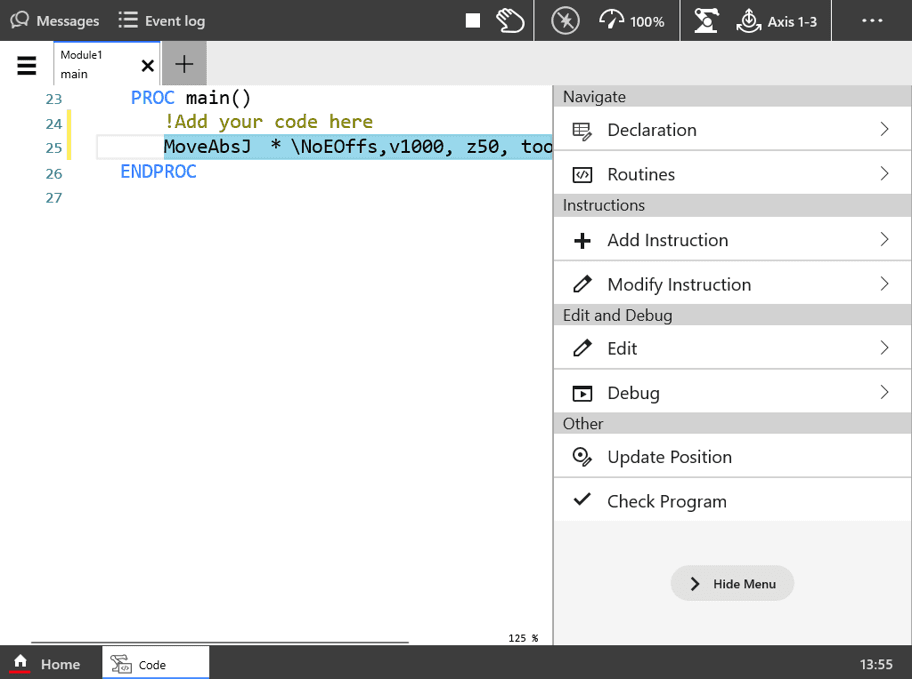
Task: Run Check Program
Action: click(732, 501)
